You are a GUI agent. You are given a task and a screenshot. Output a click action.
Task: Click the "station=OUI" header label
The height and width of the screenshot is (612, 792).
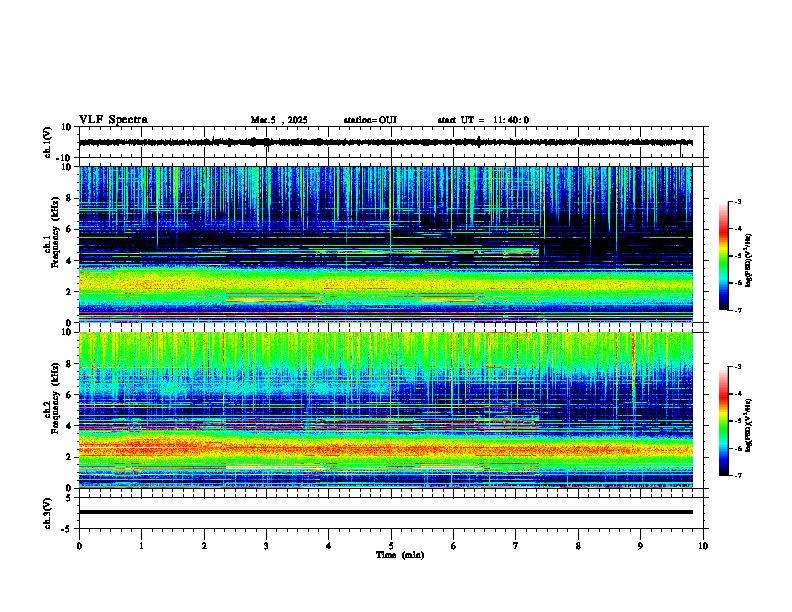pos(370,120)
